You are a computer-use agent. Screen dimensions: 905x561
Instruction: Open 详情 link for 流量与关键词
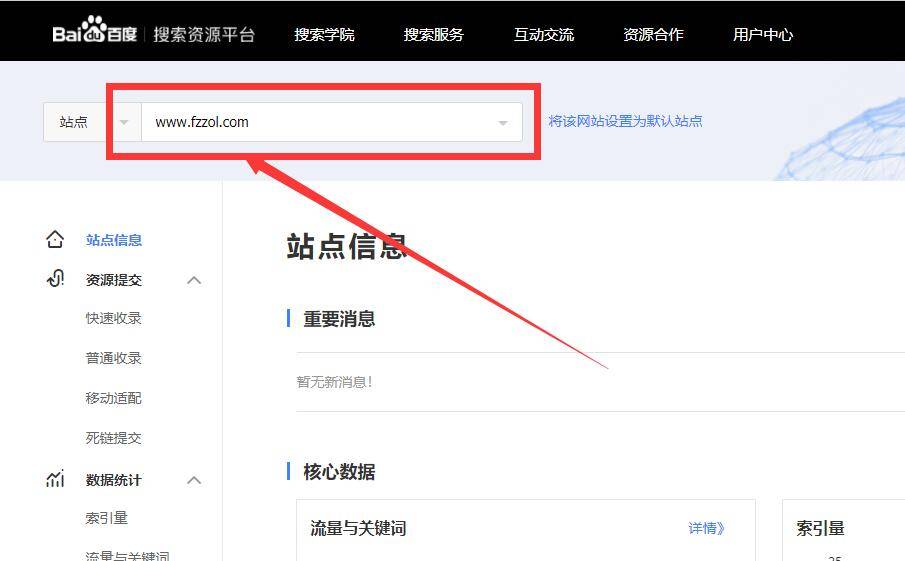706,528
